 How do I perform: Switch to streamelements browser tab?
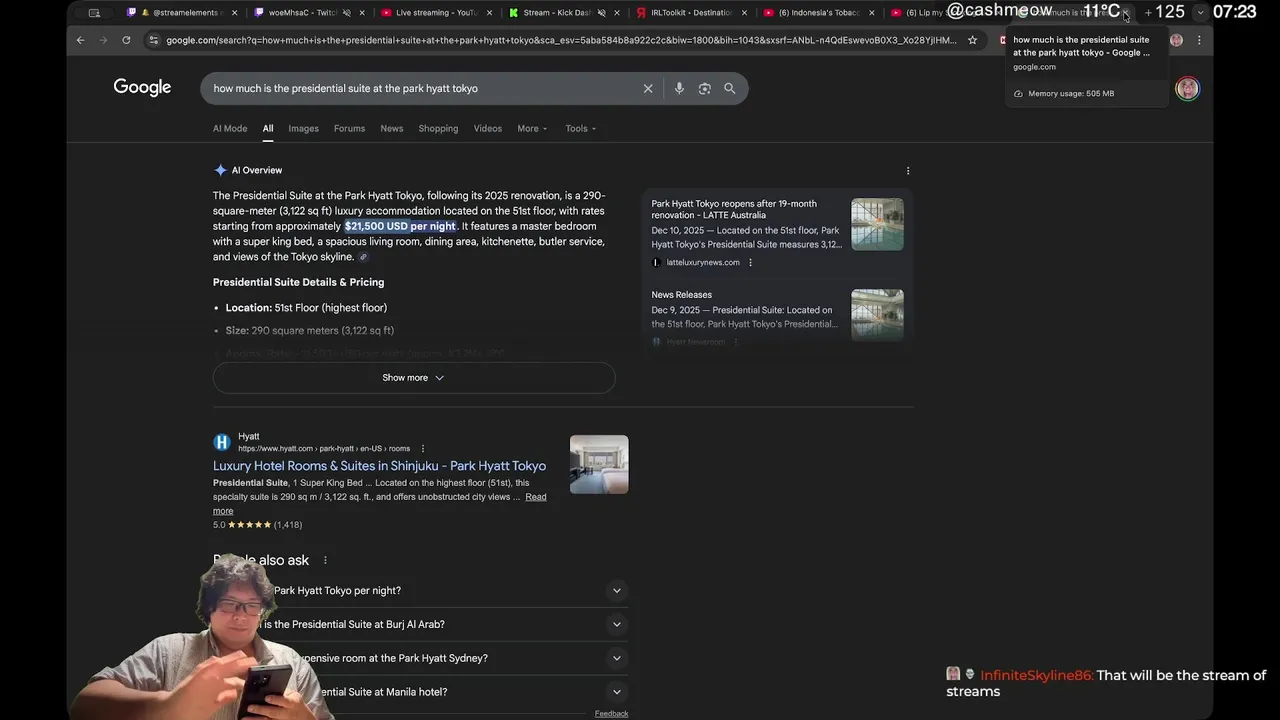(180, 13)
